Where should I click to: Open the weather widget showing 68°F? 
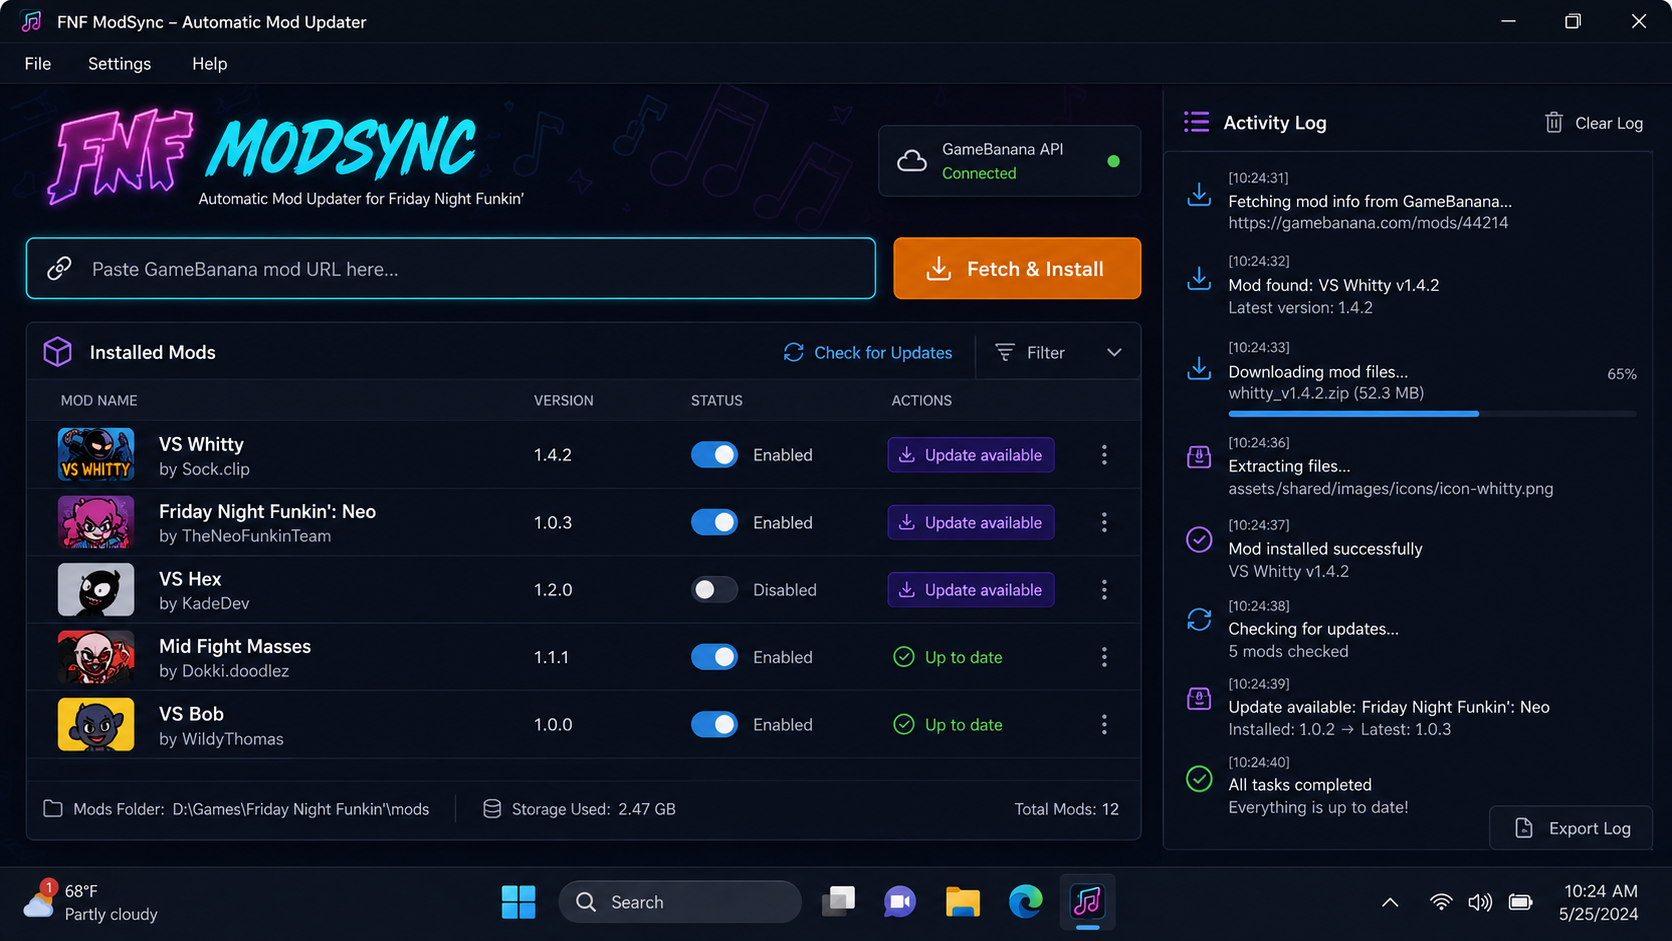point(90,901)
